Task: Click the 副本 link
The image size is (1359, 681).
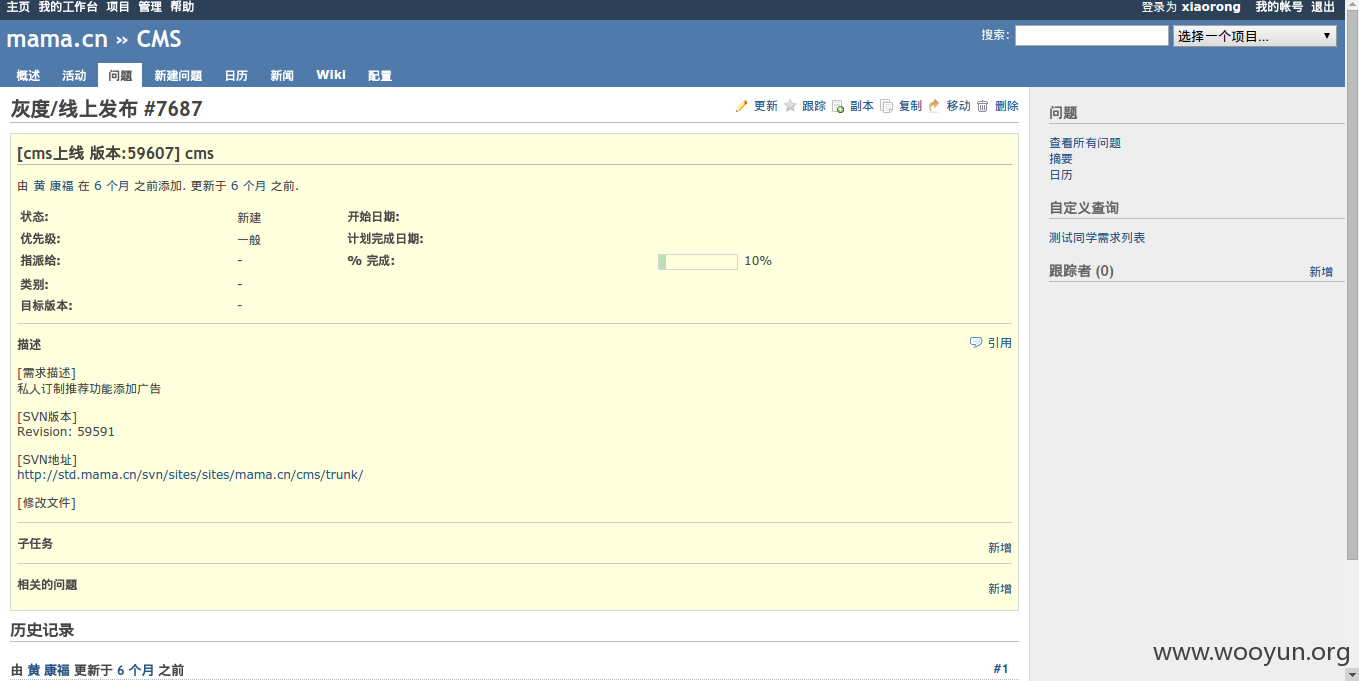Action: [x=862, y=106]
